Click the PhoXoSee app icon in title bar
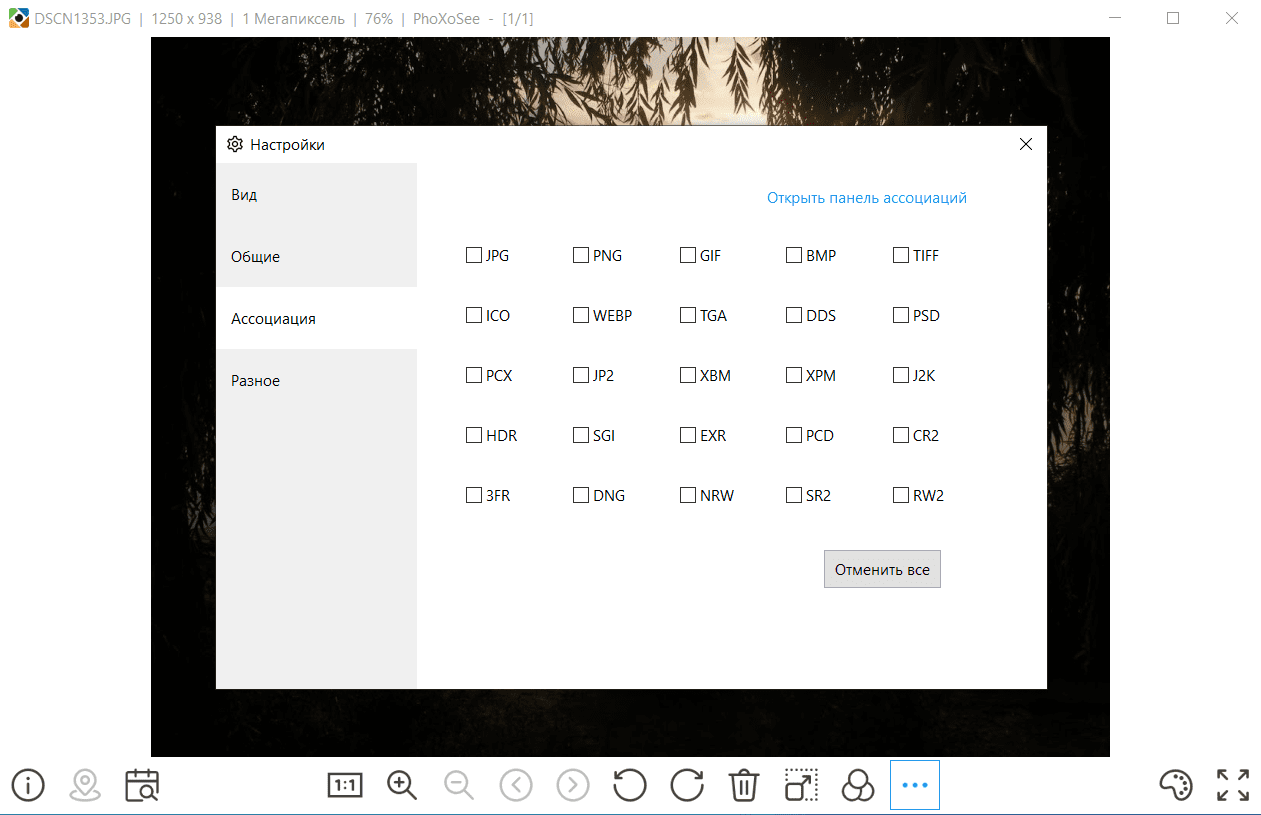 [x=18, y=18]
